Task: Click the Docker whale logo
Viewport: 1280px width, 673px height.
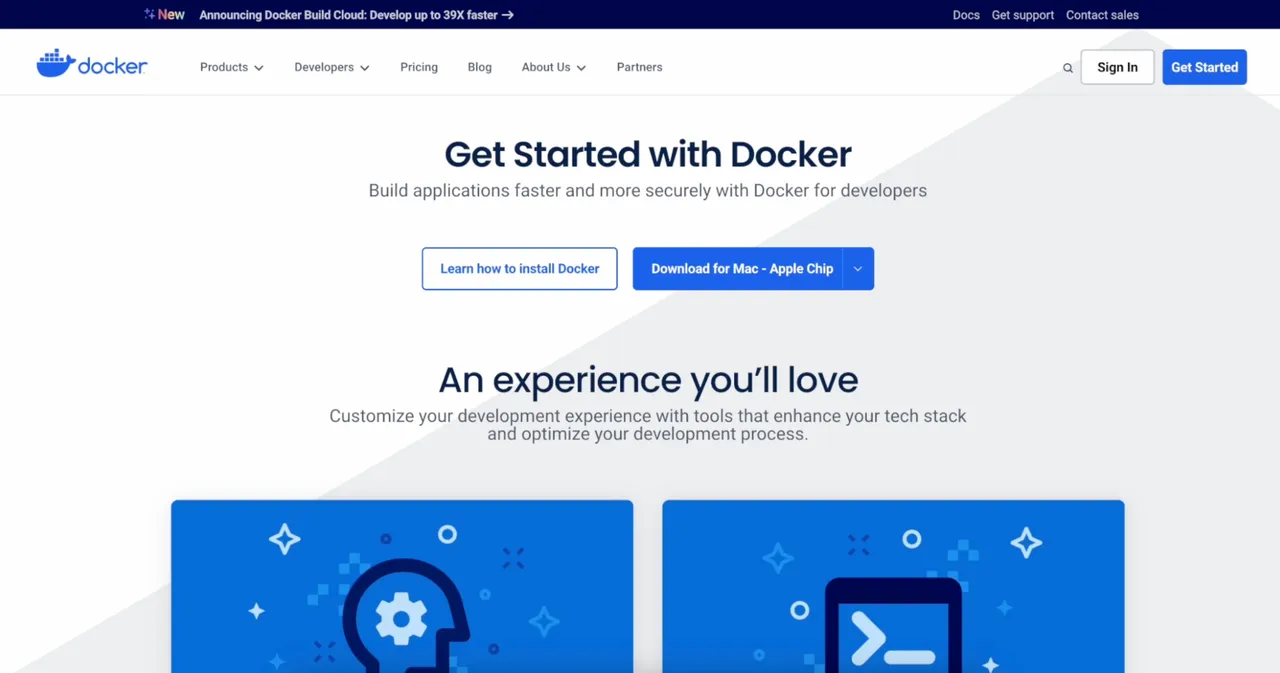Action: coord(92,64)
